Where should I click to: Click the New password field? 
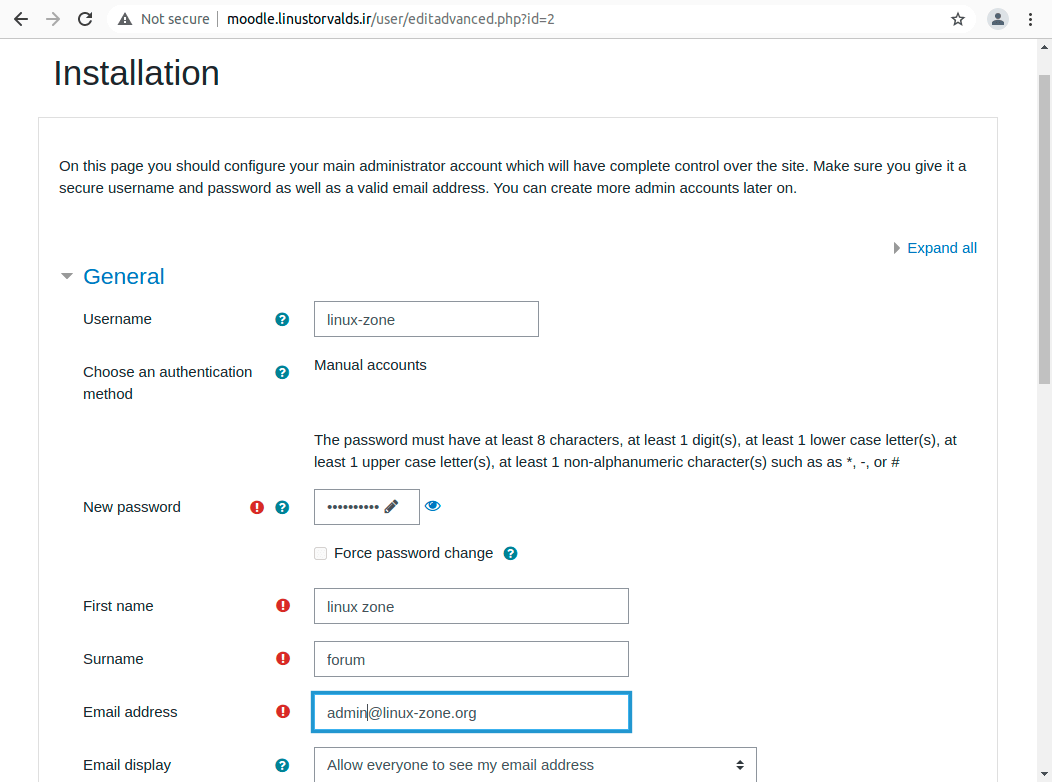[x=366, y=507]
